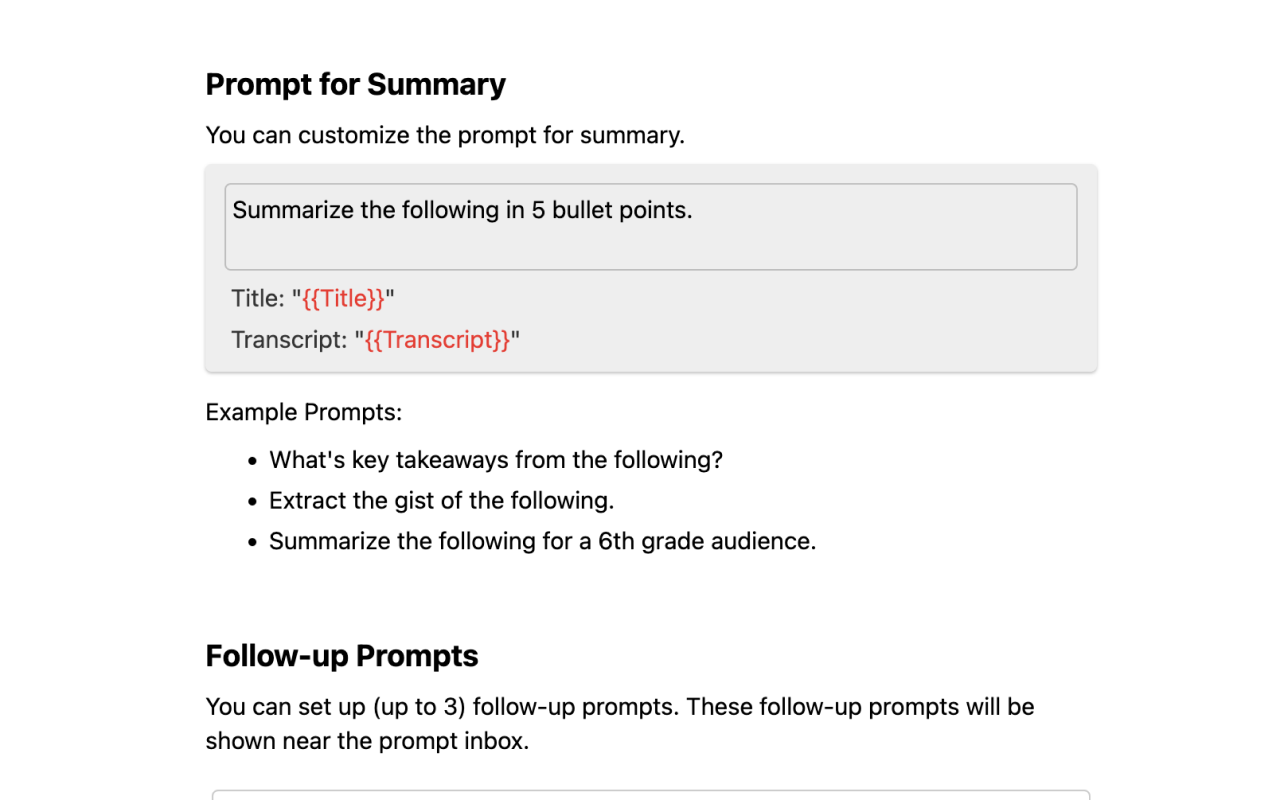The height and width of the screenshot is (800, 1280).
Task: Click the red {{Transcript}} template variable
Action: pyautogui.click(x=437, y=340)
